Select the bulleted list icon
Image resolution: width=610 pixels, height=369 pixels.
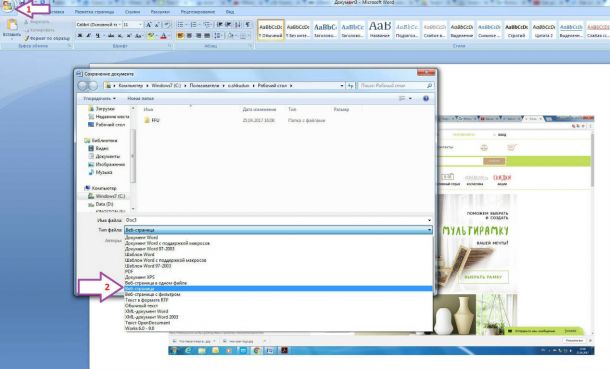(181, 24)
